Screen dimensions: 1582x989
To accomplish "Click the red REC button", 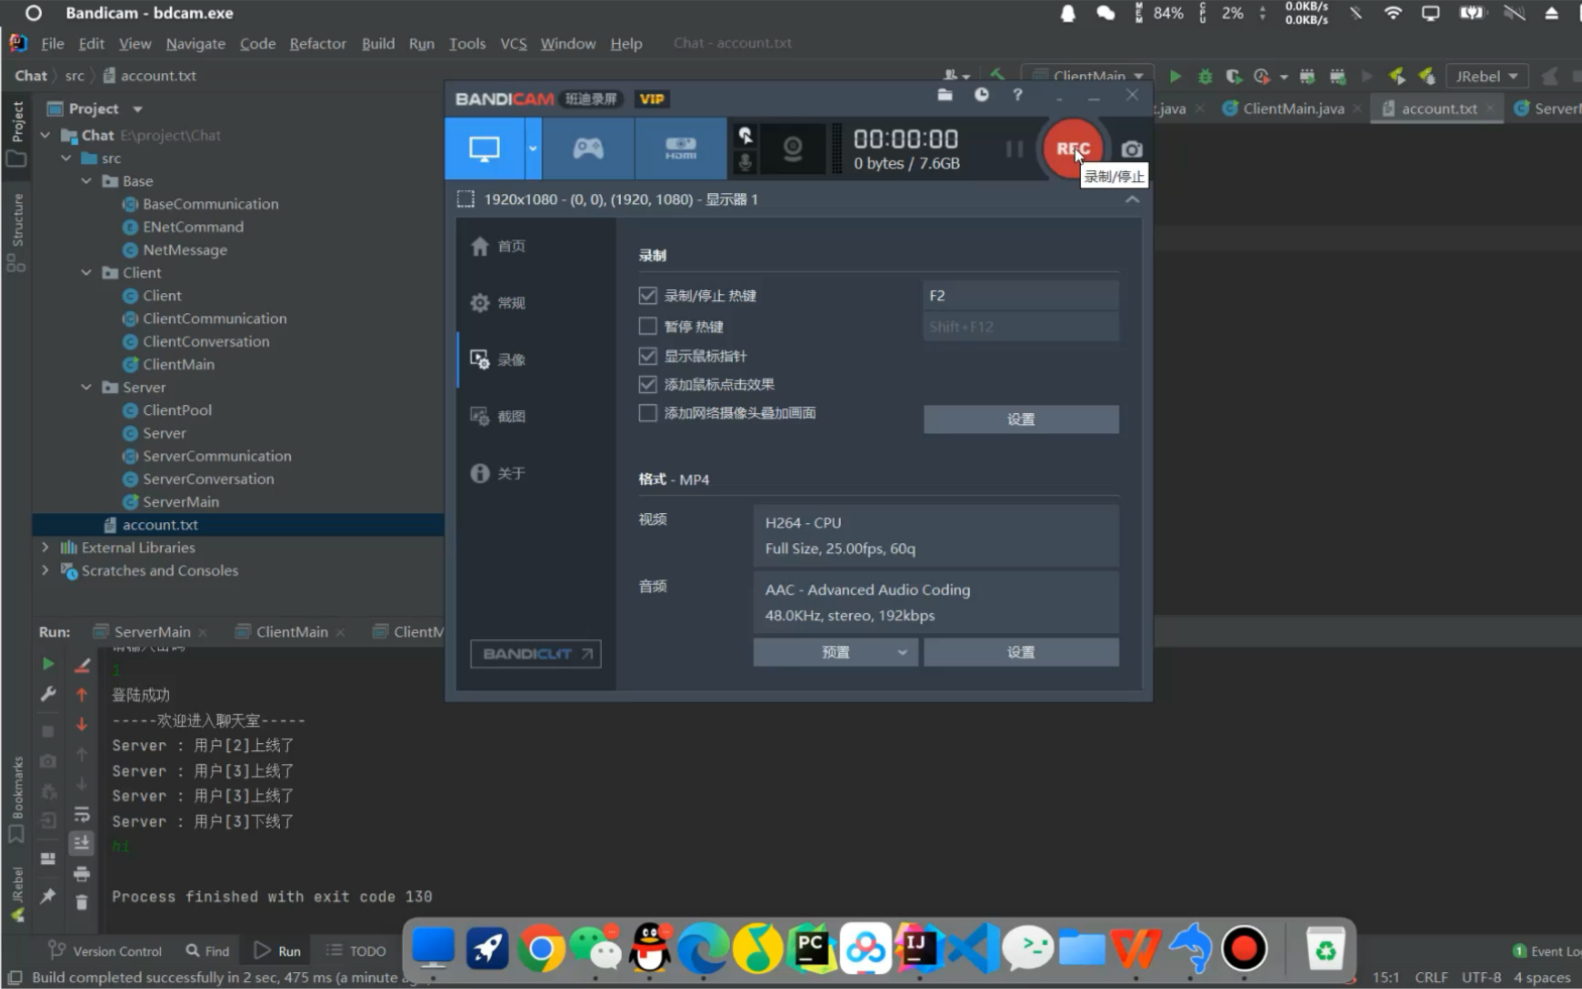I will (1072, 148).
